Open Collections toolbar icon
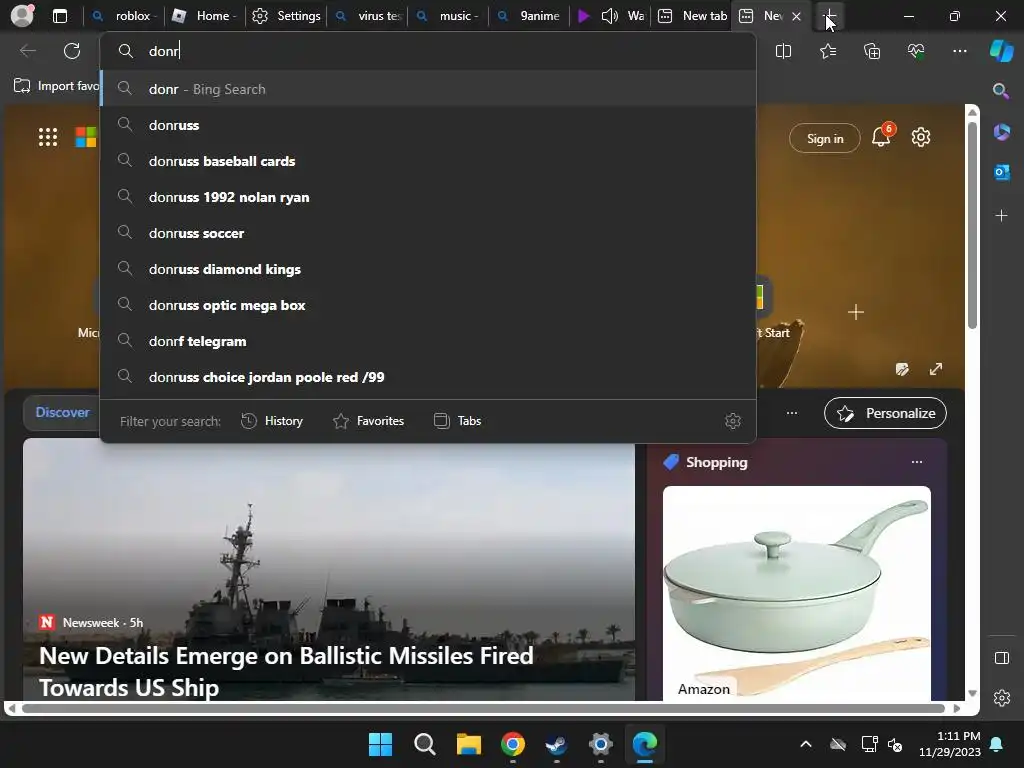 point(872,51)
